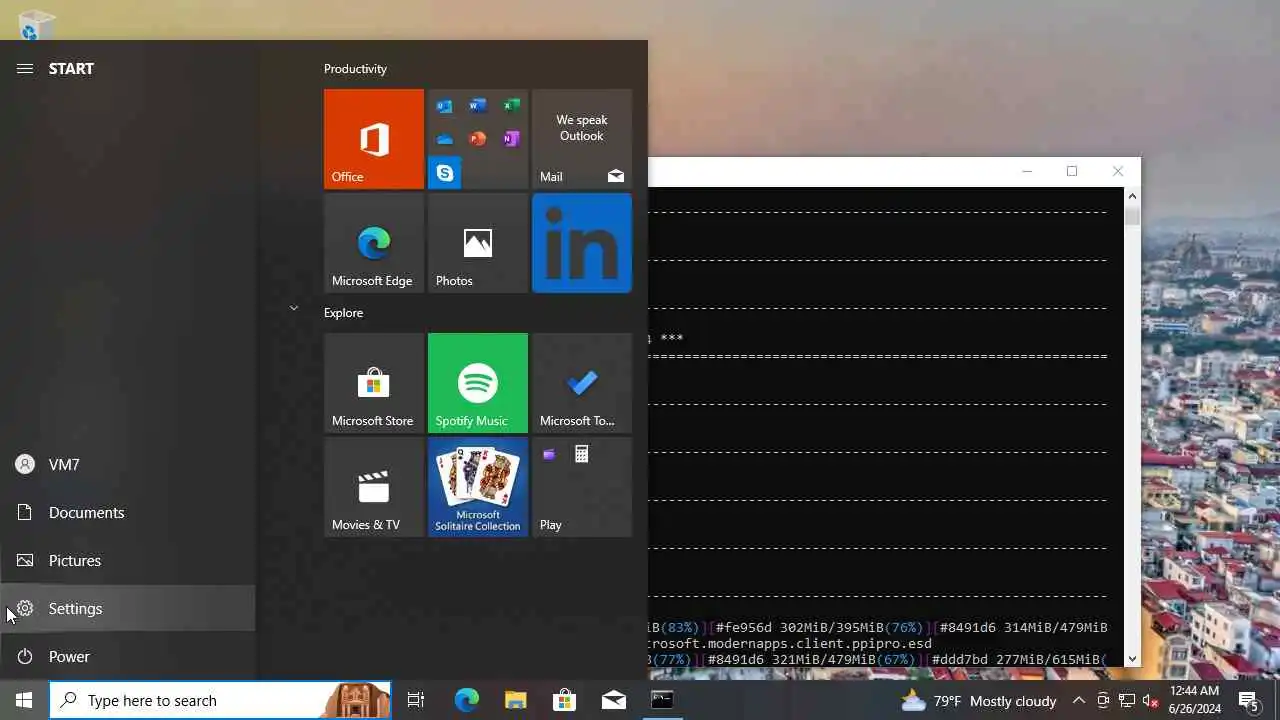The width and height of the screenshot is (1280, 720).
Task: Open Microsoft Store from the taskbar
Action: coord(565,700)
